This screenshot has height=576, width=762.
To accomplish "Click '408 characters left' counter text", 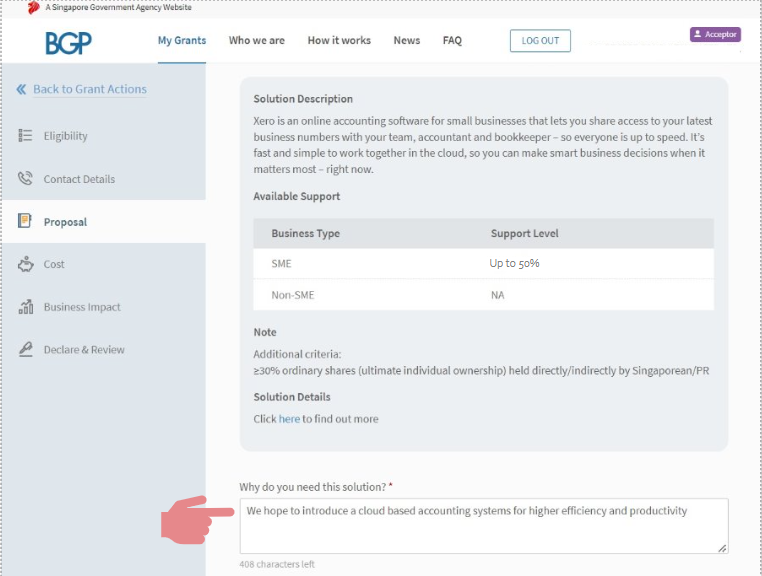I will click(277, 564).
